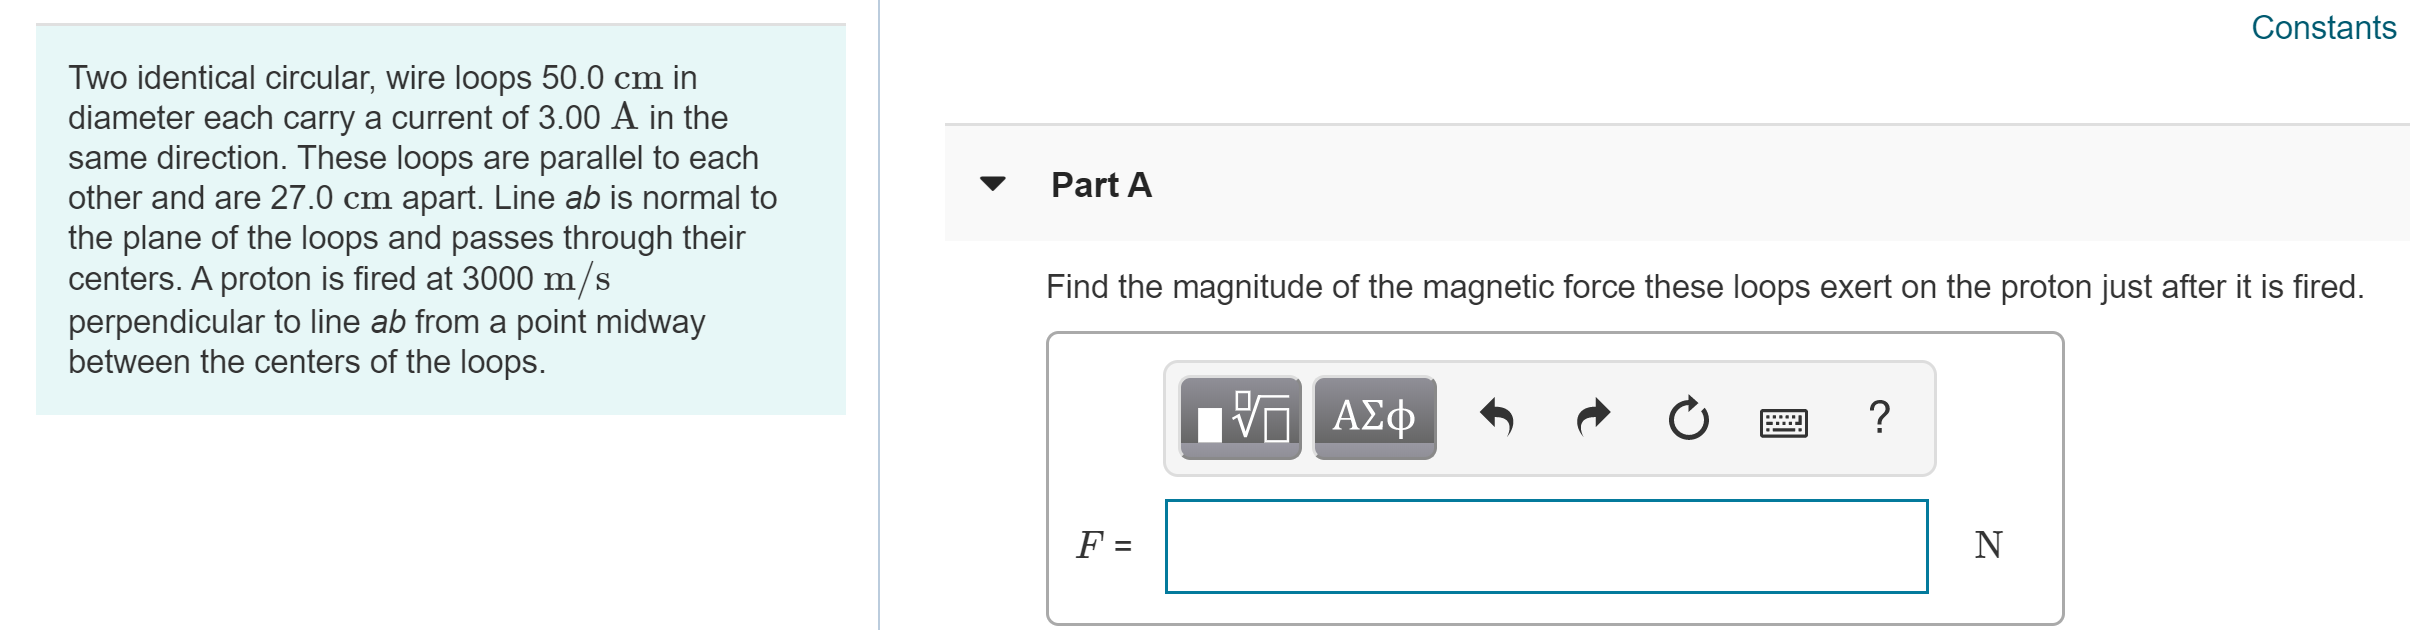Click the undo arrow in the equation toolbar

click(1497, 418)
